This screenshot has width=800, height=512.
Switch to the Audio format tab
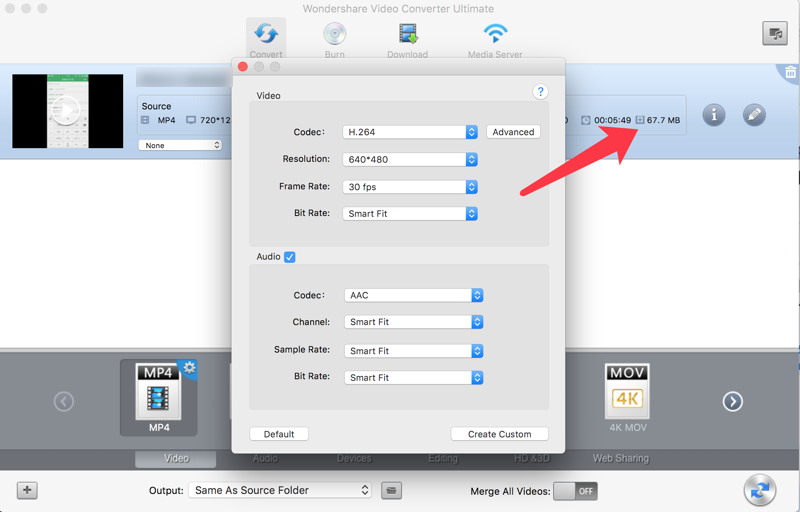click(x=265, y=458)
